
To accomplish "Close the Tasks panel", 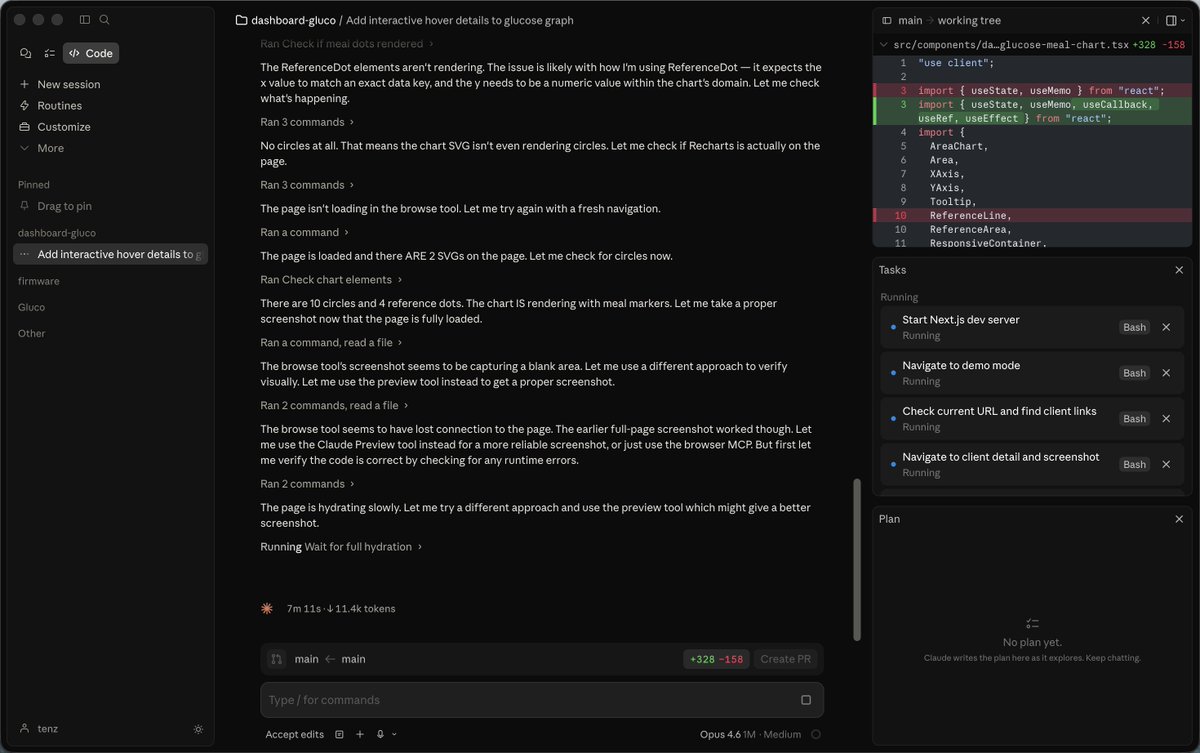I will click(x=1179, y=270).
